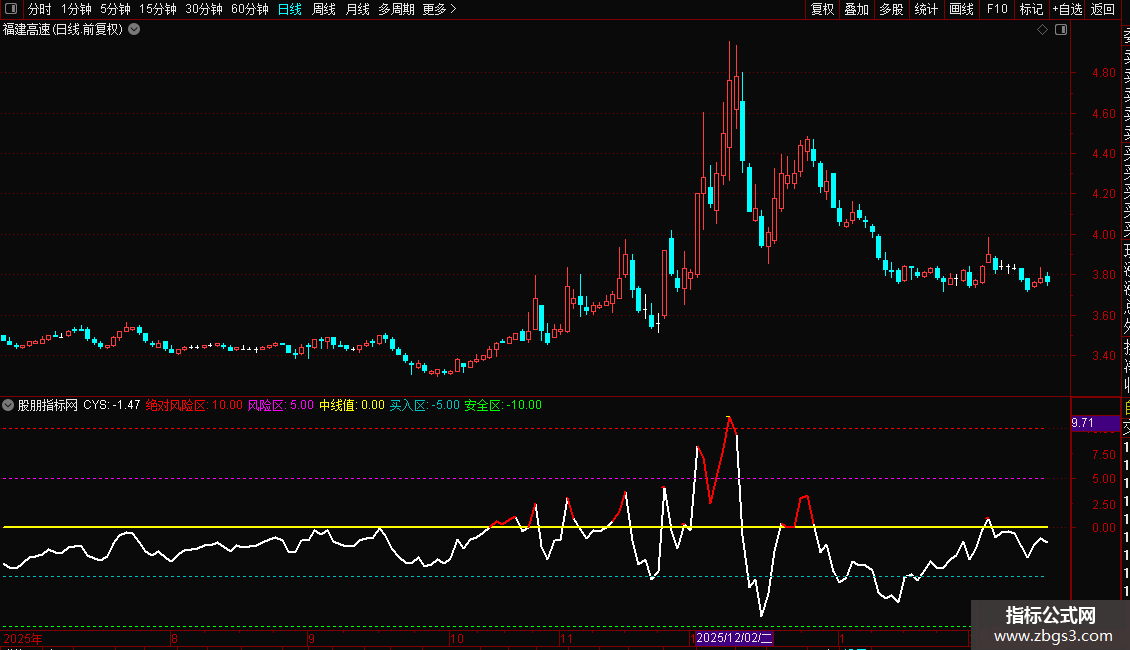The image size is (1130, 650).
Task: Click the month 10 tick on time axis
Action: pos(457,638)
